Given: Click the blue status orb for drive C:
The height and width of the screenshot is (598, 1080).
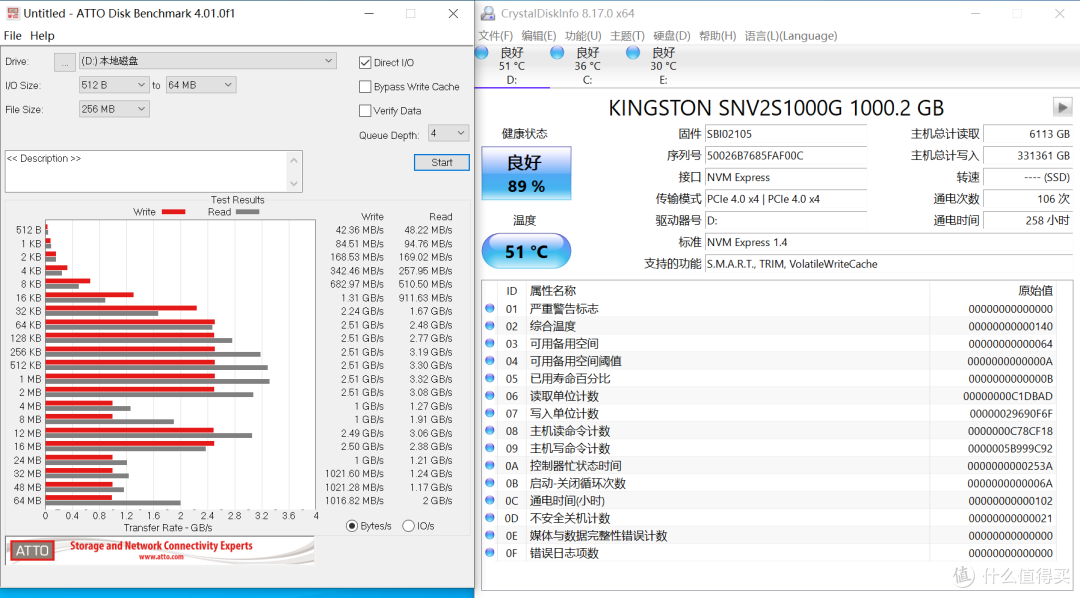Looking at the screenshot, I should pos(557,52).
